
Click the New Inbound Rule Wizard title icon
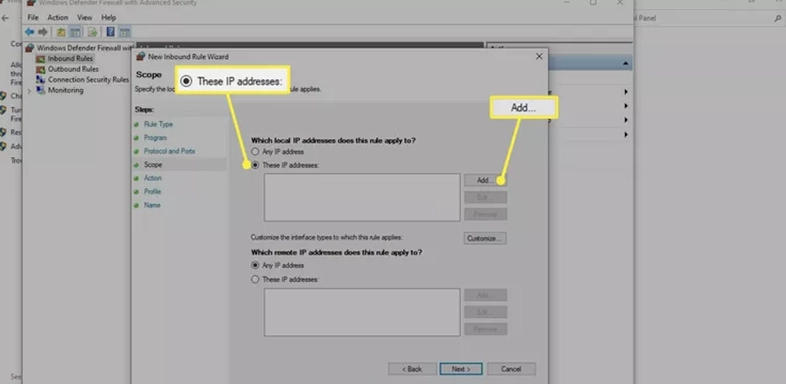pos(141,57)
